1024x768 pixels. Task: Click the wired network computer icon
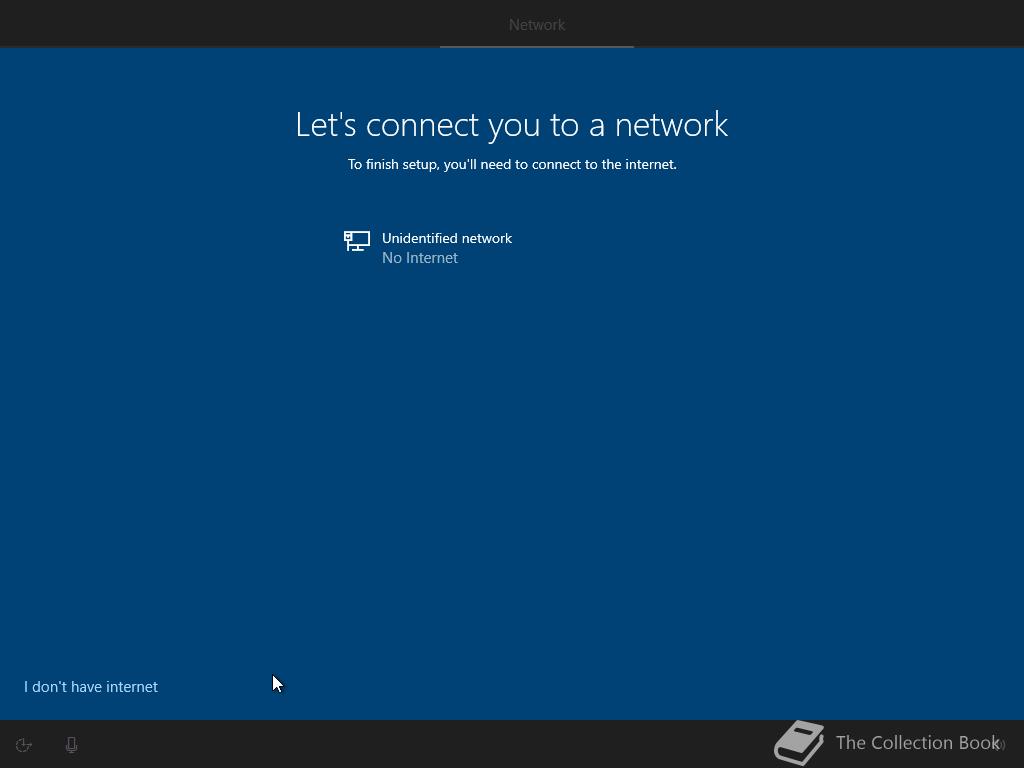[x=357, y=241]
